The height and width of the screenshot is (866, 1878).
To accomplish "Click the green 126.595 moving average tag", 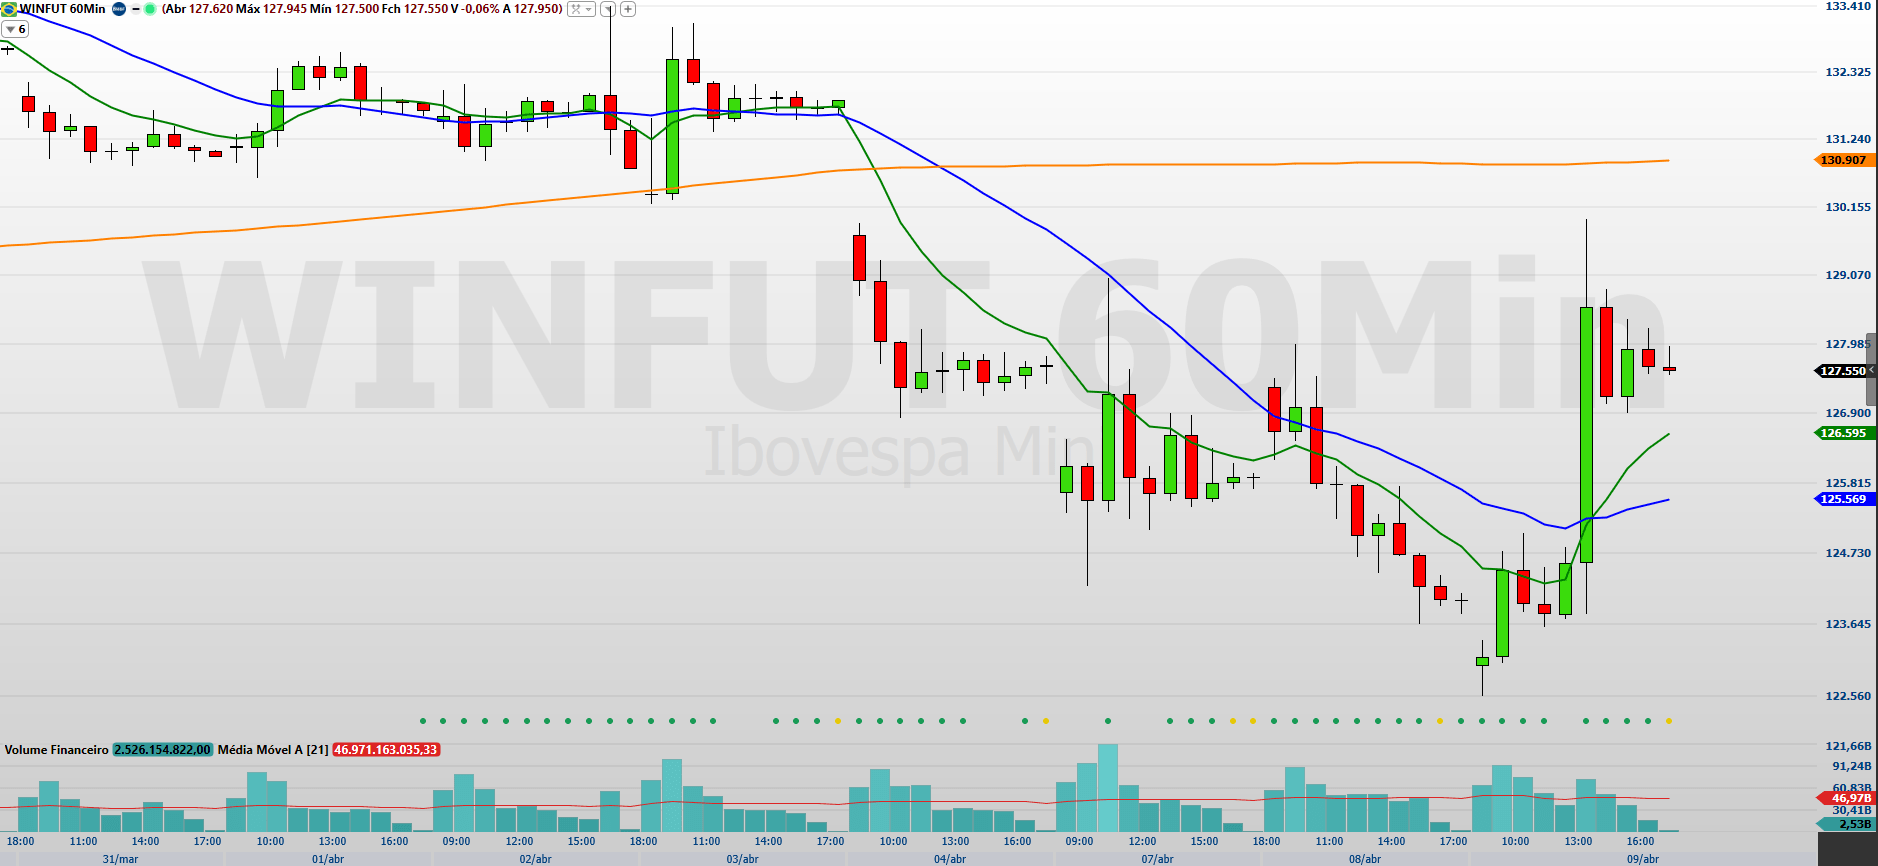I will pyautogui.click(x=1842, y=433).
